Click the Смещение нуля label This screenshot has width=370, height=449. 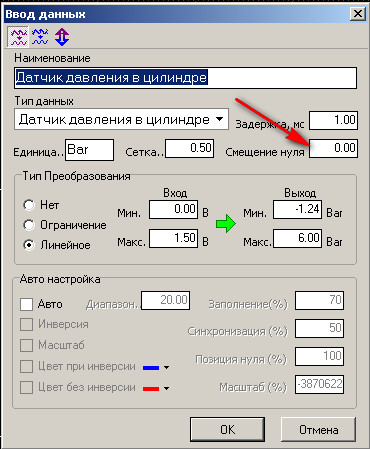click(265, 152)
